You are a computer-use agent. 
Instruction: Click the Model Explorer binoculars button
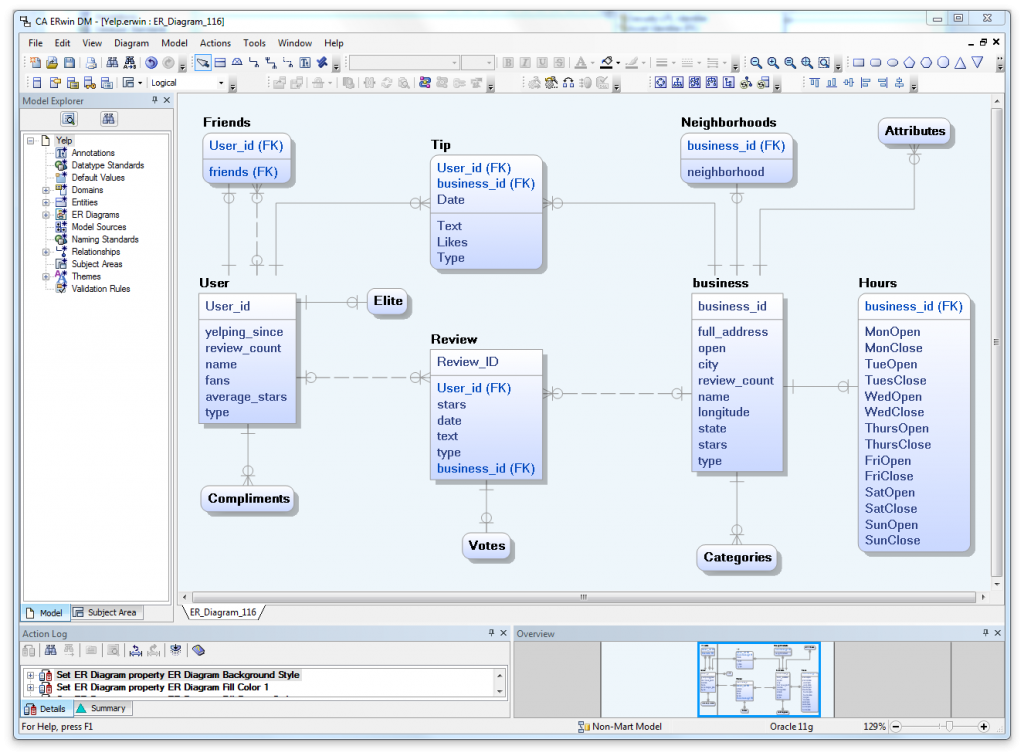tap(108, 119)
